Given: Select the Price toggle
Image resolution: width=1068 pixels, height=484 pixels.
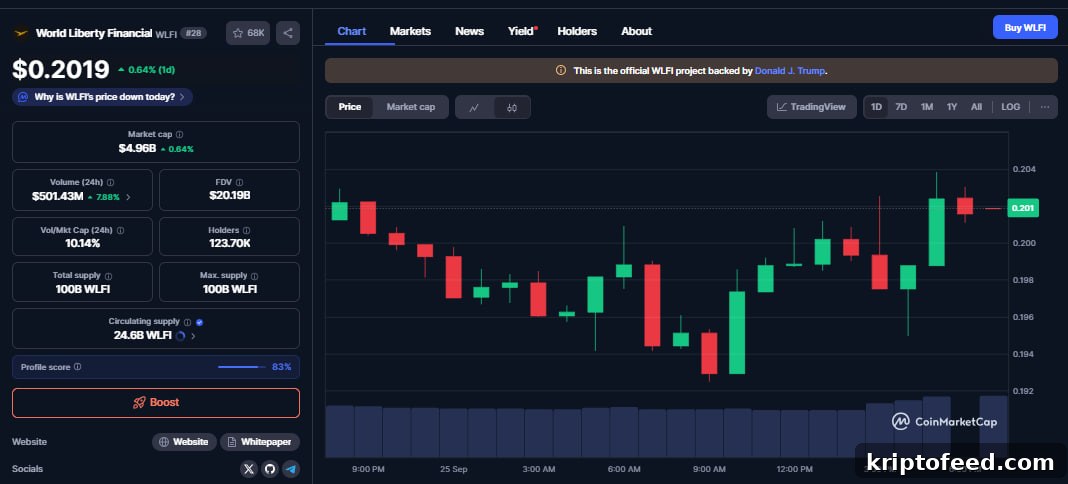Looking at the screenshot, I should (x=349, y=107).
